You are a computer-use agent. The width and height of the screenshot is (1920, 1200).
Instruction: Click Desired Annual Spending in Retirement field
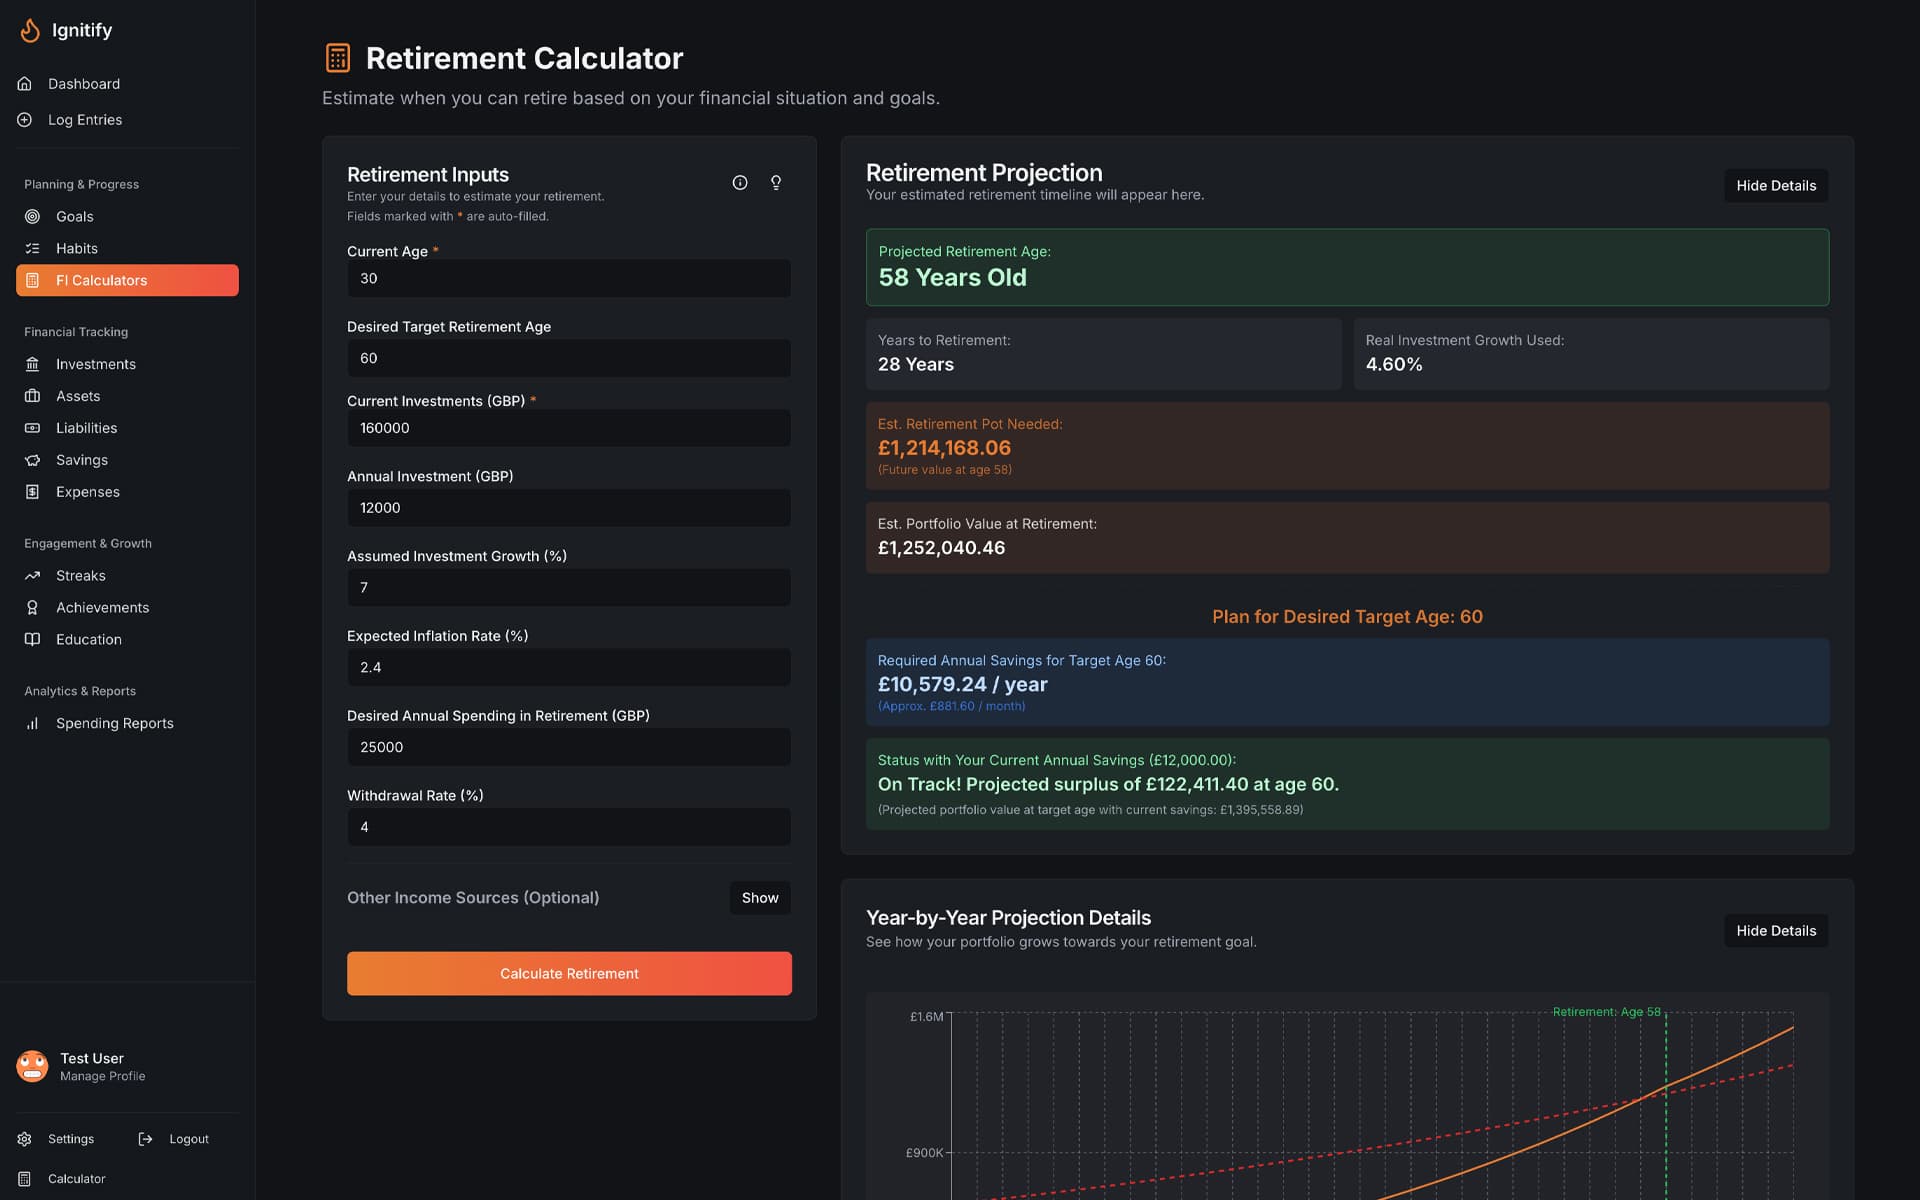[x=569, y=747]
